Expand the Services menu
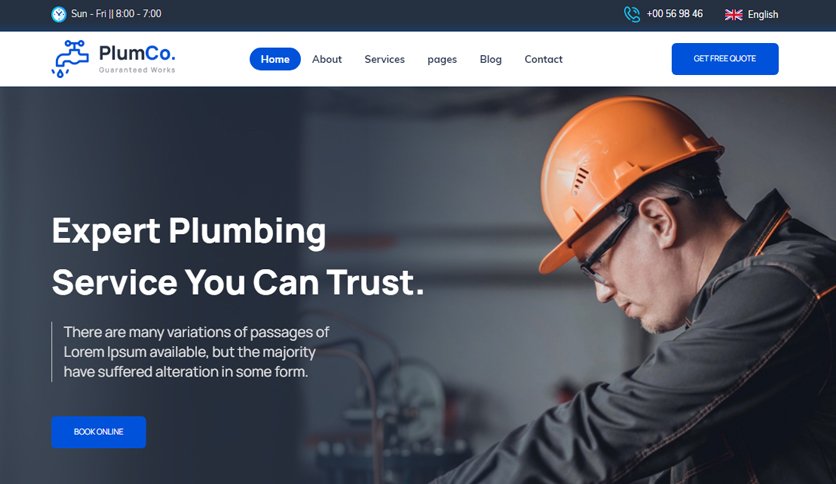The width and height of the screenshot is (836, 484). click(x=384, y=59)
